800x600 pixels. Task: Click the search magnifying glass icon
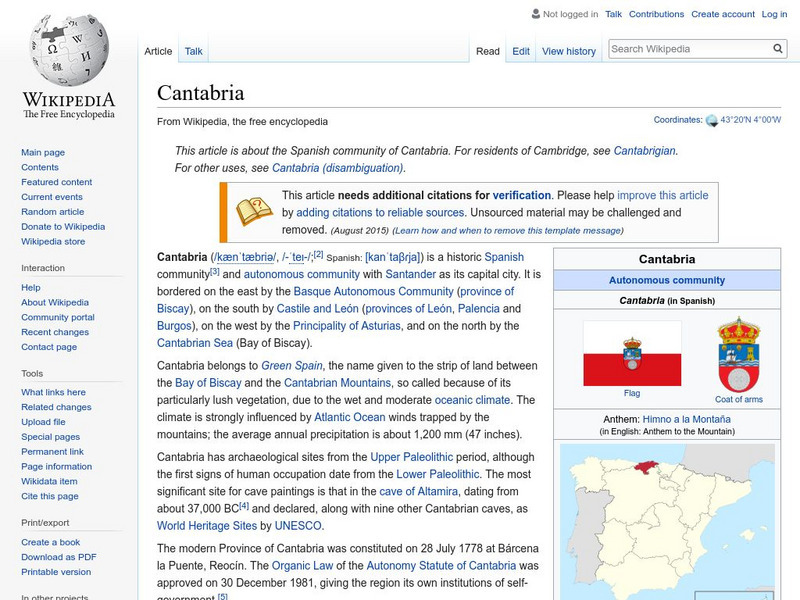(777, 47)
